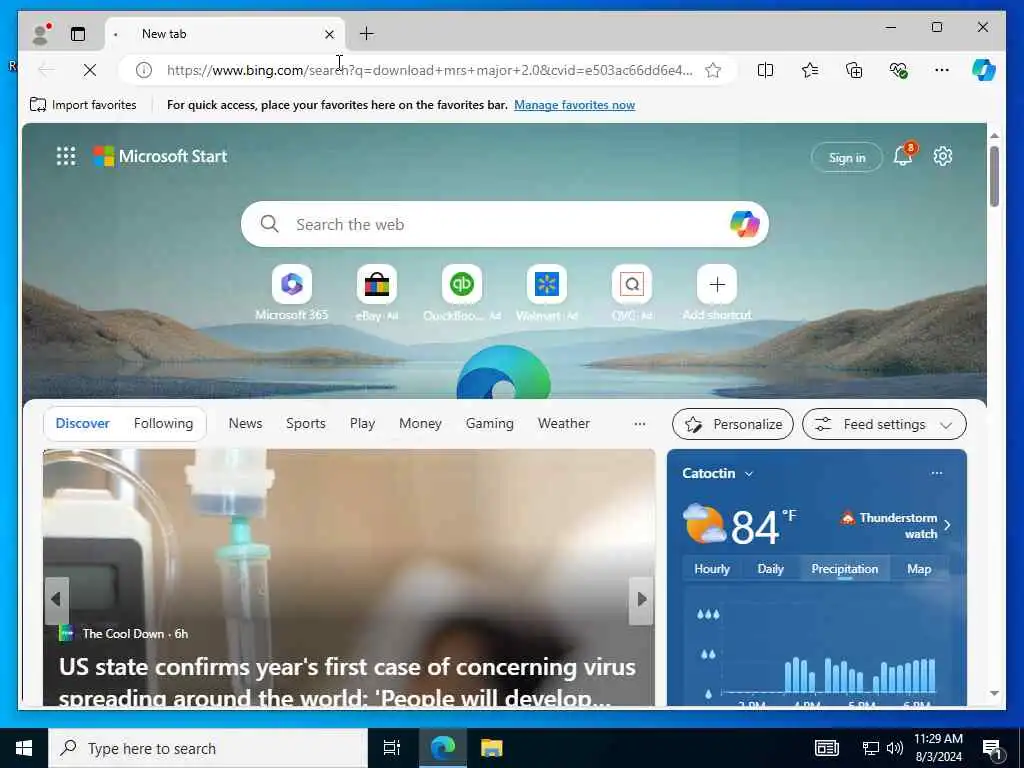Open the Money feed tab
1024x768 pixels.
pos(421,423)
